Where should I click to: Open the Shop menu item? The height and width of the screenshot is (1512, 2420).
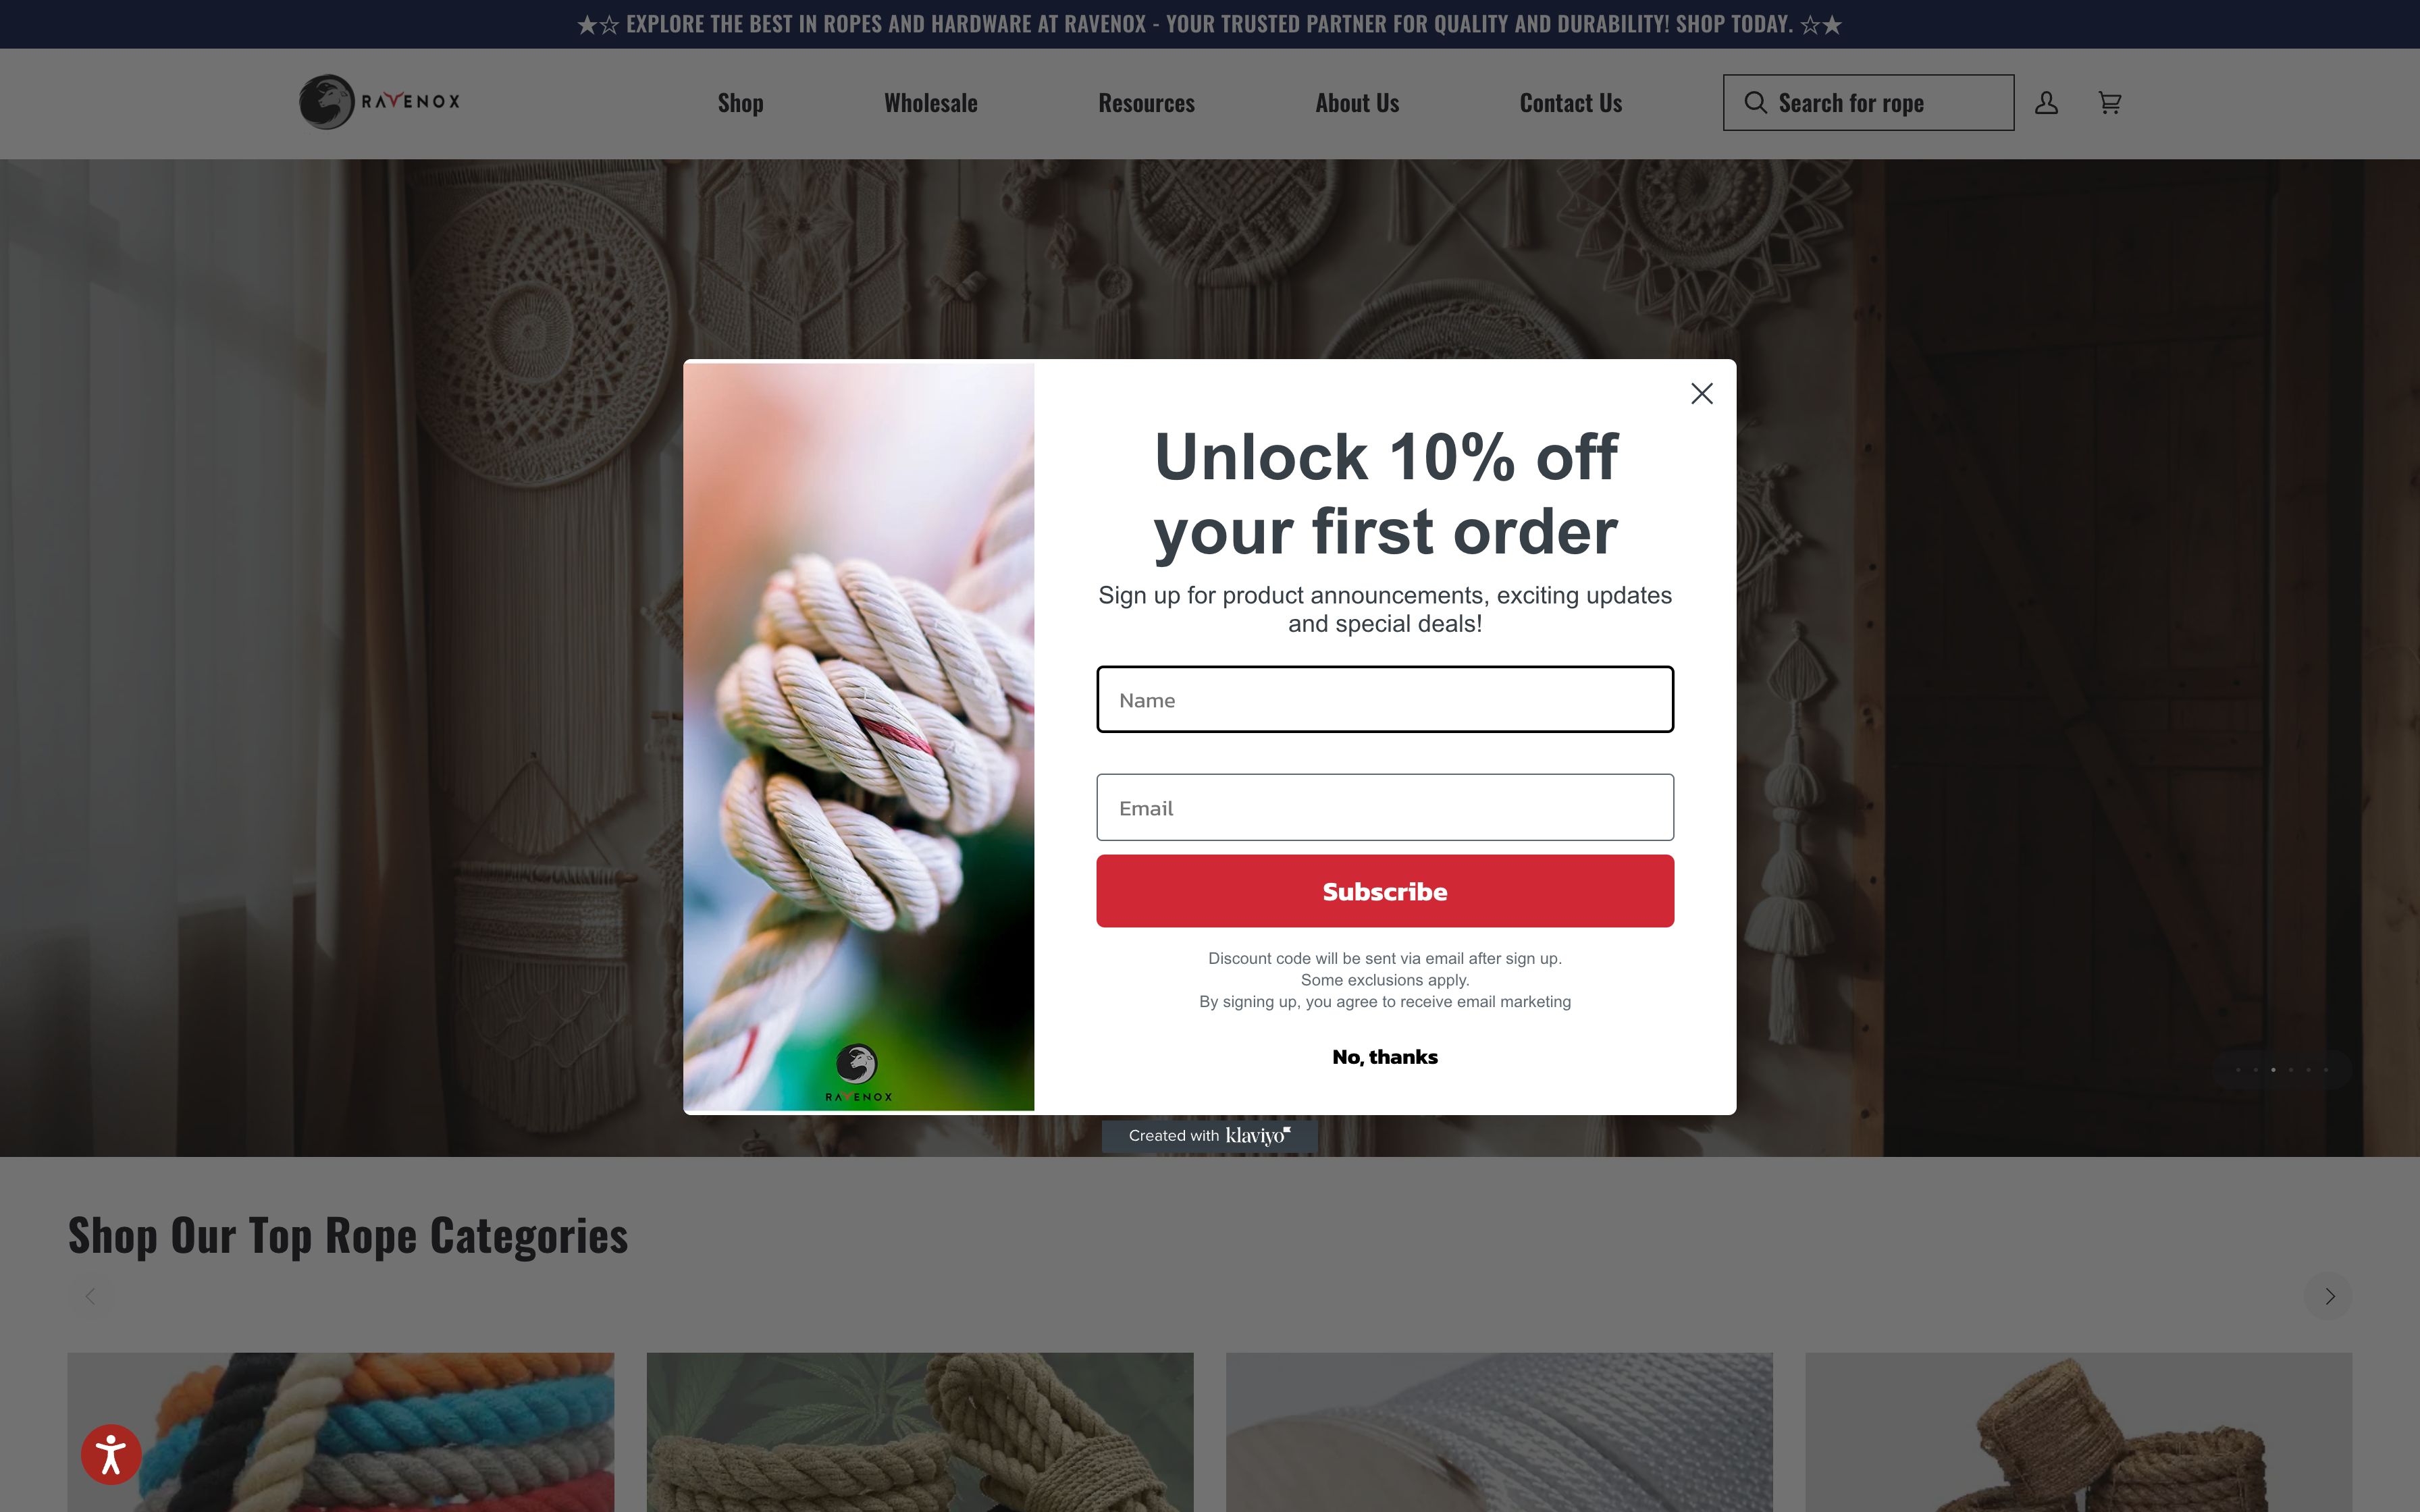click(x=741, y=101)
